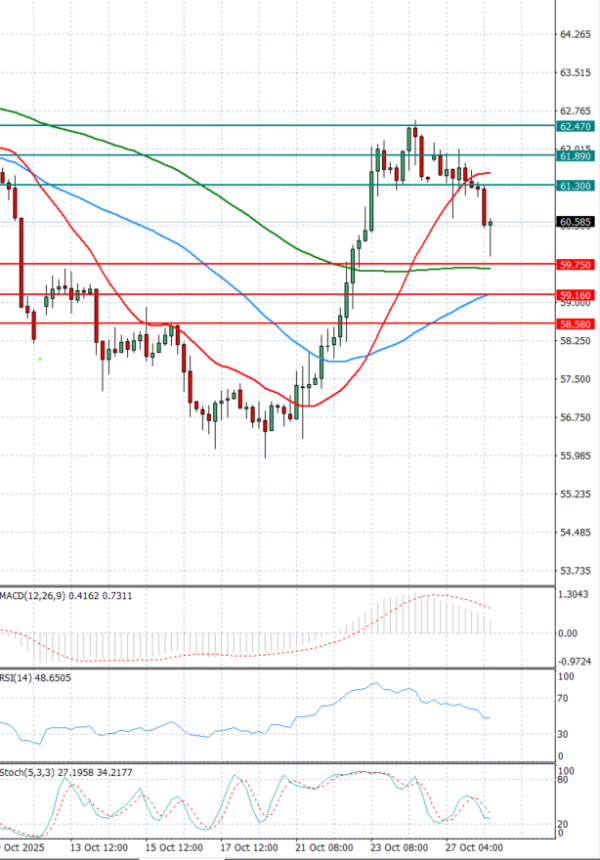Click the 13 Oct 12:00 time axis label

click(97, 848)
